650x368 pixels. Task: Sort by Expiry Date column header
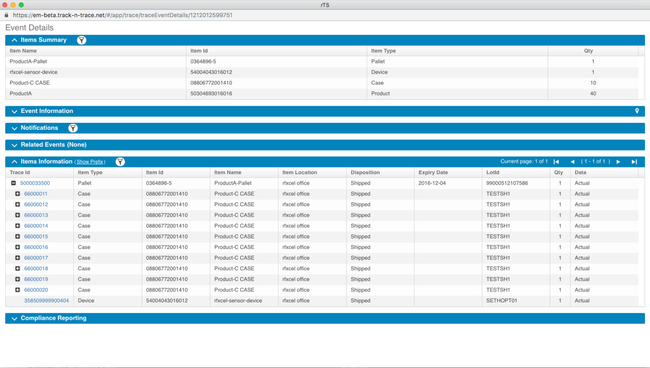coord(433,172)
